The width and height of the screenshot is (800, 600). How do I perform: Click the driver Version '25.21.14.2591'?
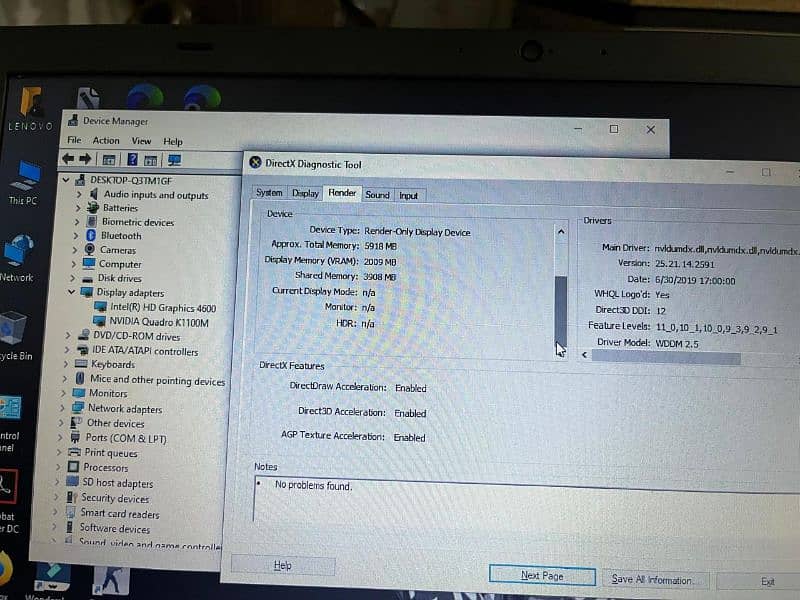(x=685, y=264)
